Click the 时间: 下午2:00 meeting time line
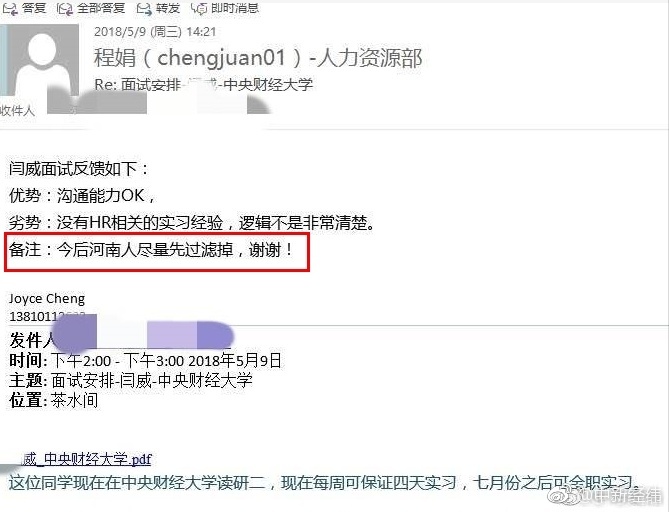The height and width of the screenshot is (512, 669). point(145,361)
